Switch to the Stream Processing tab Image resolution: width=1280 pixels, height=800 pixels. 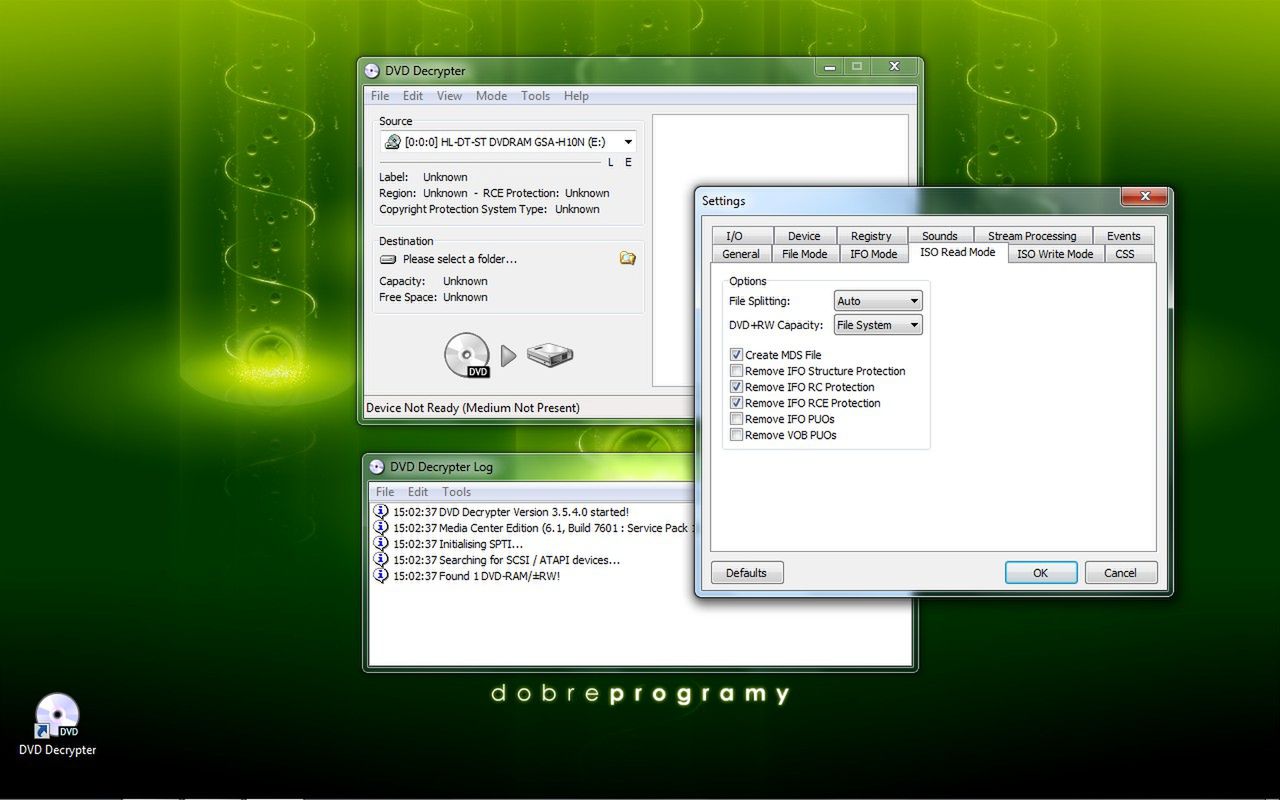(1032, 236)
